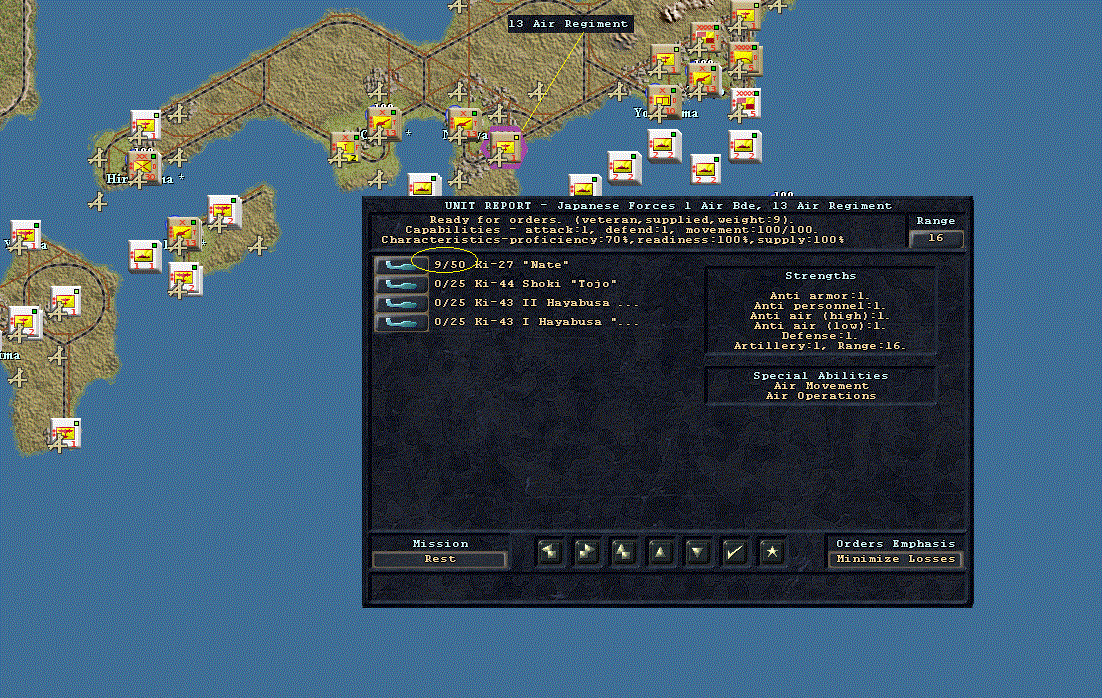
Task: Select the unit highlighted by purple hexagon
Action: pyautogui.click(x=504, y=148)
